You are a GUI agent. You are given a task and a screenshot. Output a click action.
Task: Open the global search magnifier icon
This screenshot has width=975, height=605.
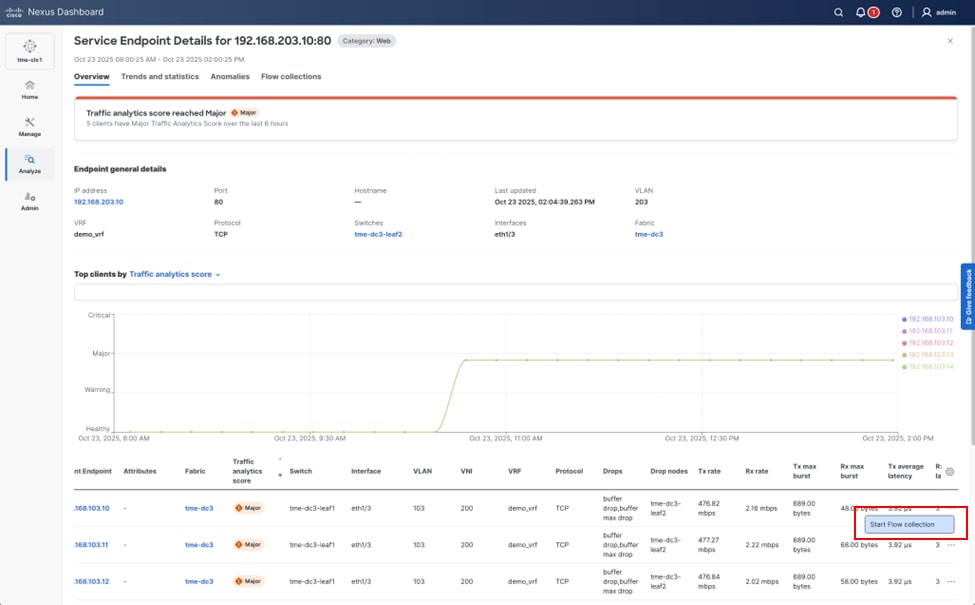point(838,12)
